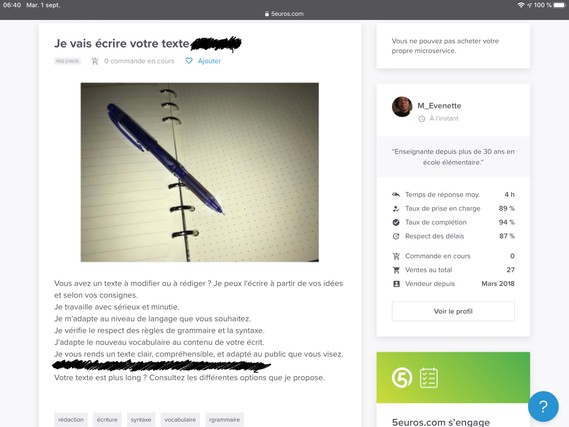Click the checkmark icon for Taux de complétion

pos(396,222)
